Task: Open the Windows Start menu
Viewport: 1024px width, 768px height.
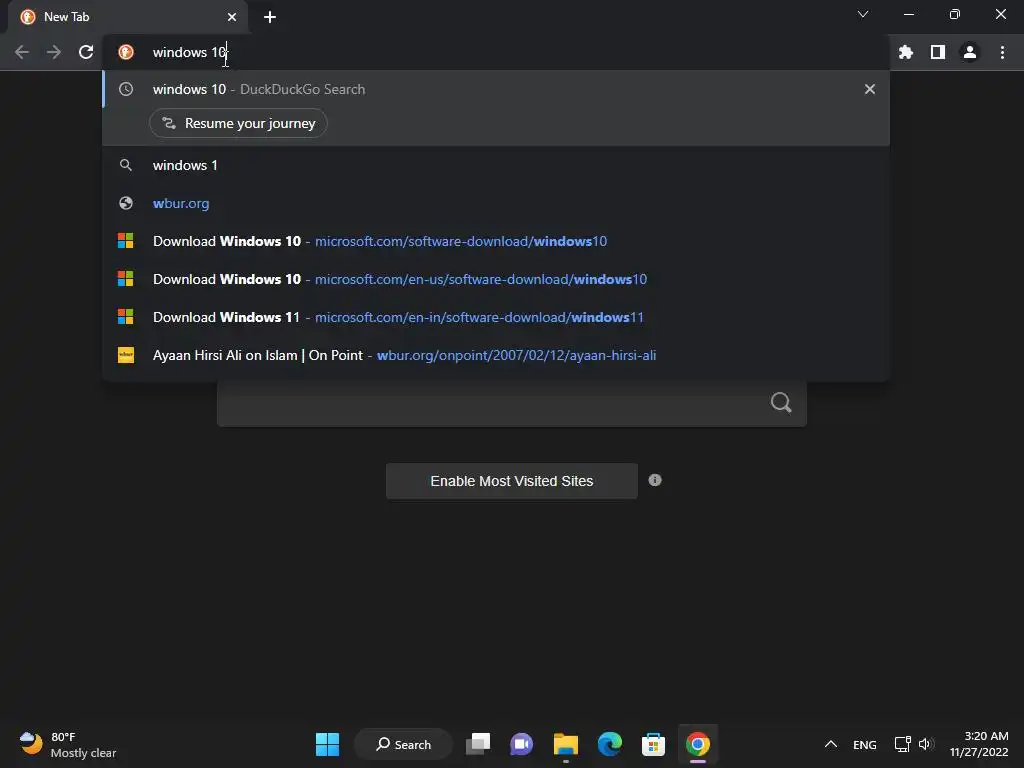Action: pyautogui.click(x=327, y=744)
